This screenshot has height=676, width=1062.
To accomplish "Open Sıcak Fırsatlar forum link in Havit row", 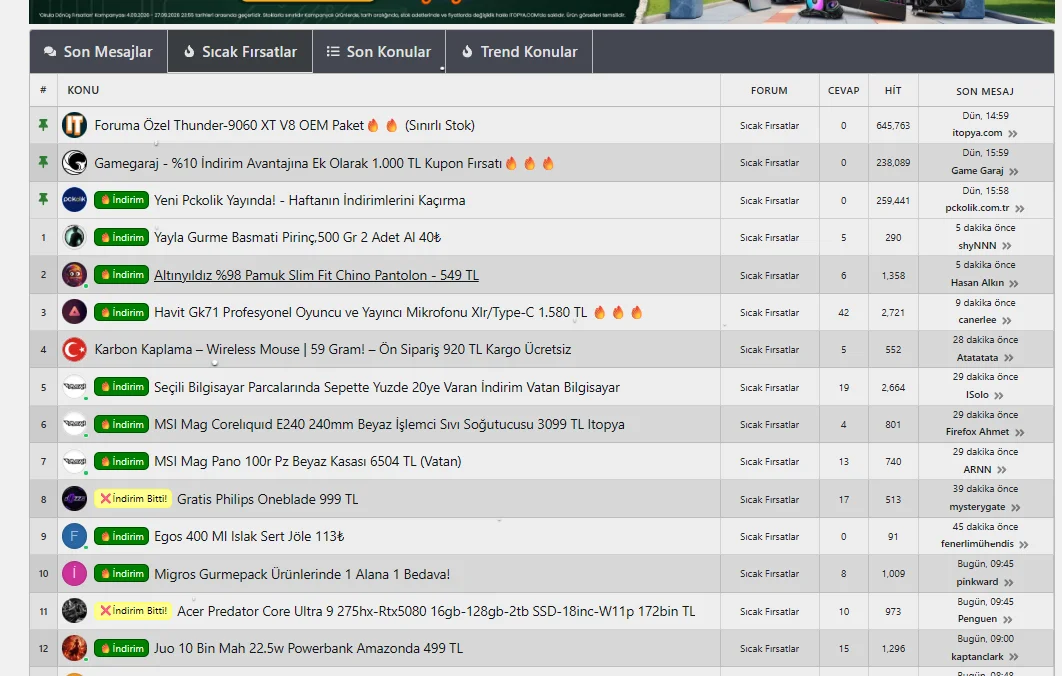I will click(769, 313).
